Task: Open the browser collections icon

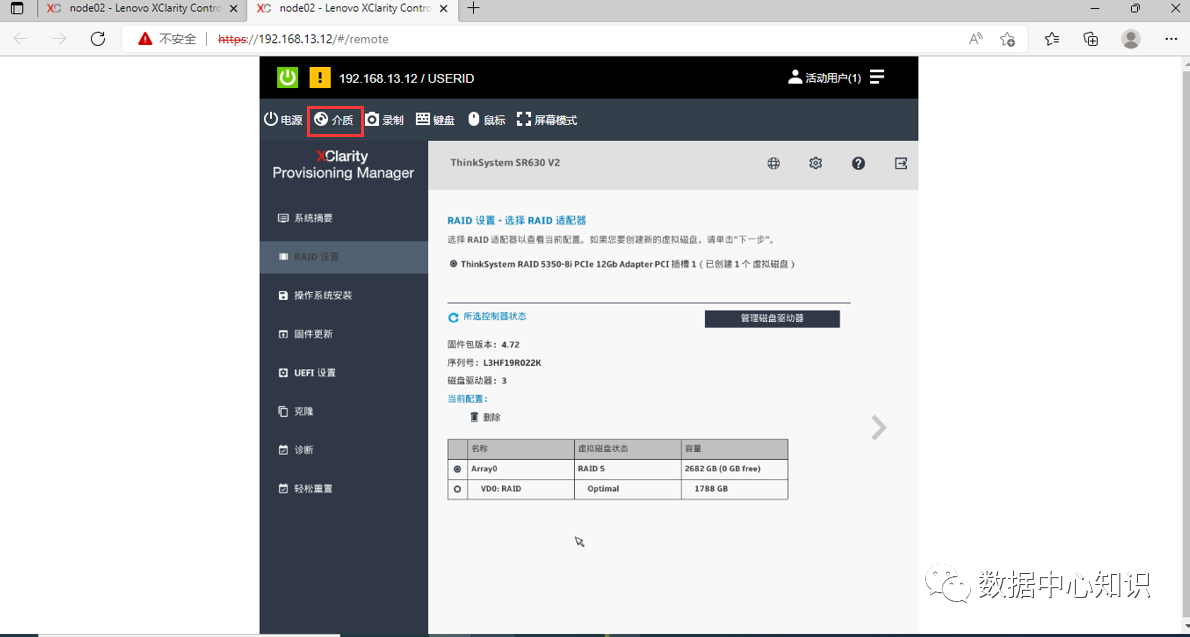Action: (x=1091, y=39)
